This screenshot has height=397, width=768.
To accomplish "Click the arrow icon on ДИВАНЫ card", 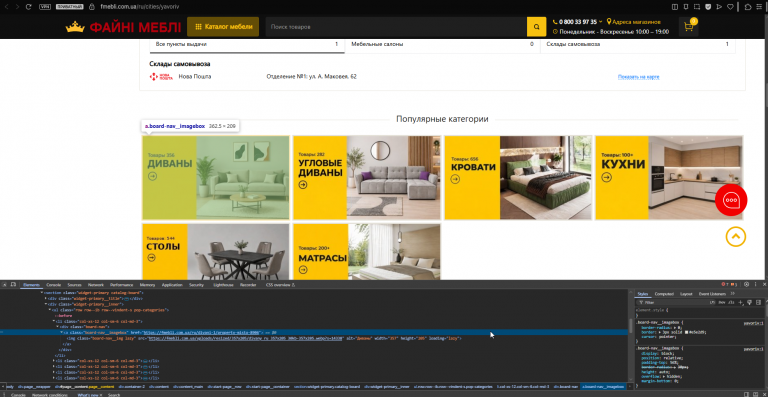I will pyautogui.click(x=152, y=176).
